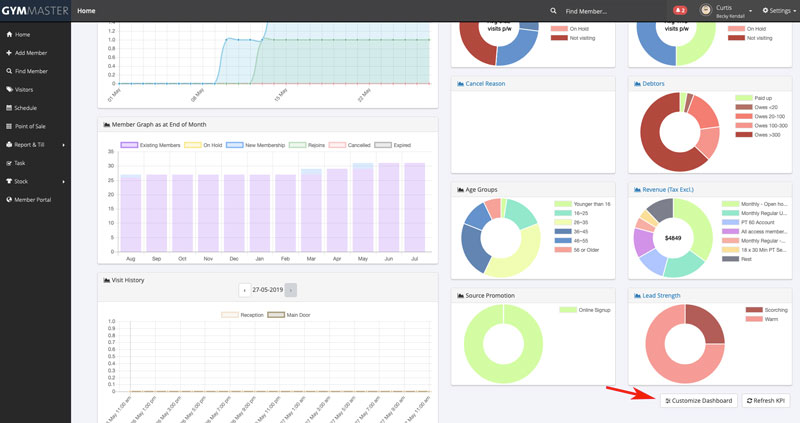Toggle Reception series in Visit History legend
The height and width of the screenshot is (423, 800).
(x=246, y=315)
